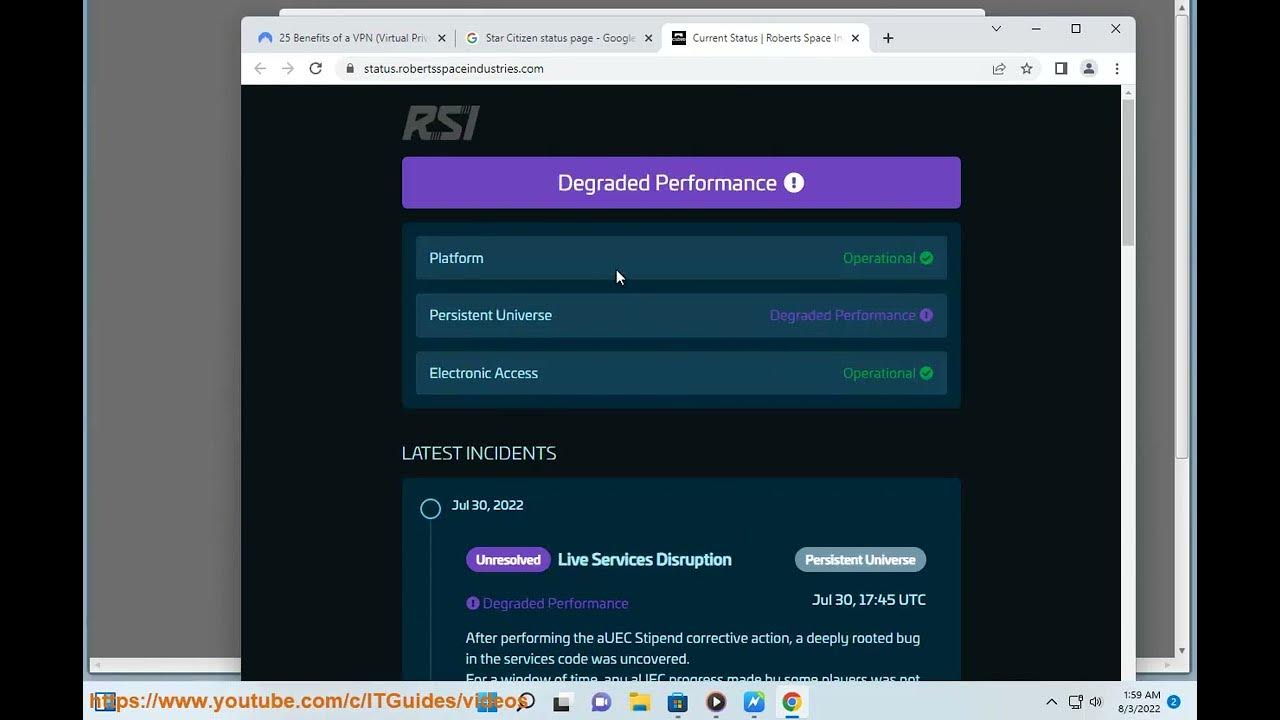Open the notification count badge
The height and width of the screenshot is (720, 1280).
click(x=1174, y=702)
